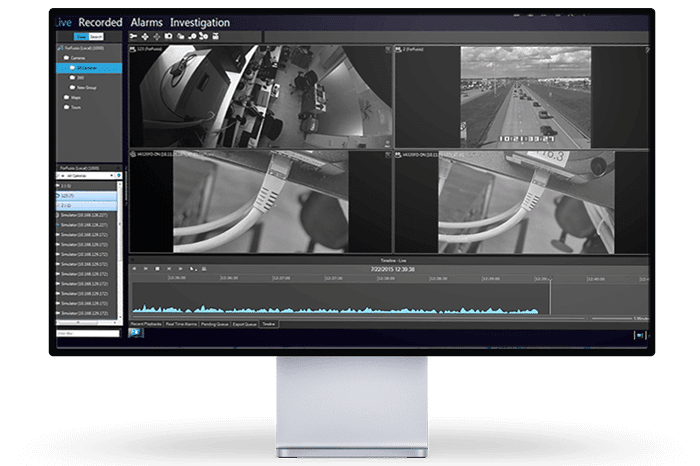Click the top-right corner icon of the bottom-left pane

point(388,154)
